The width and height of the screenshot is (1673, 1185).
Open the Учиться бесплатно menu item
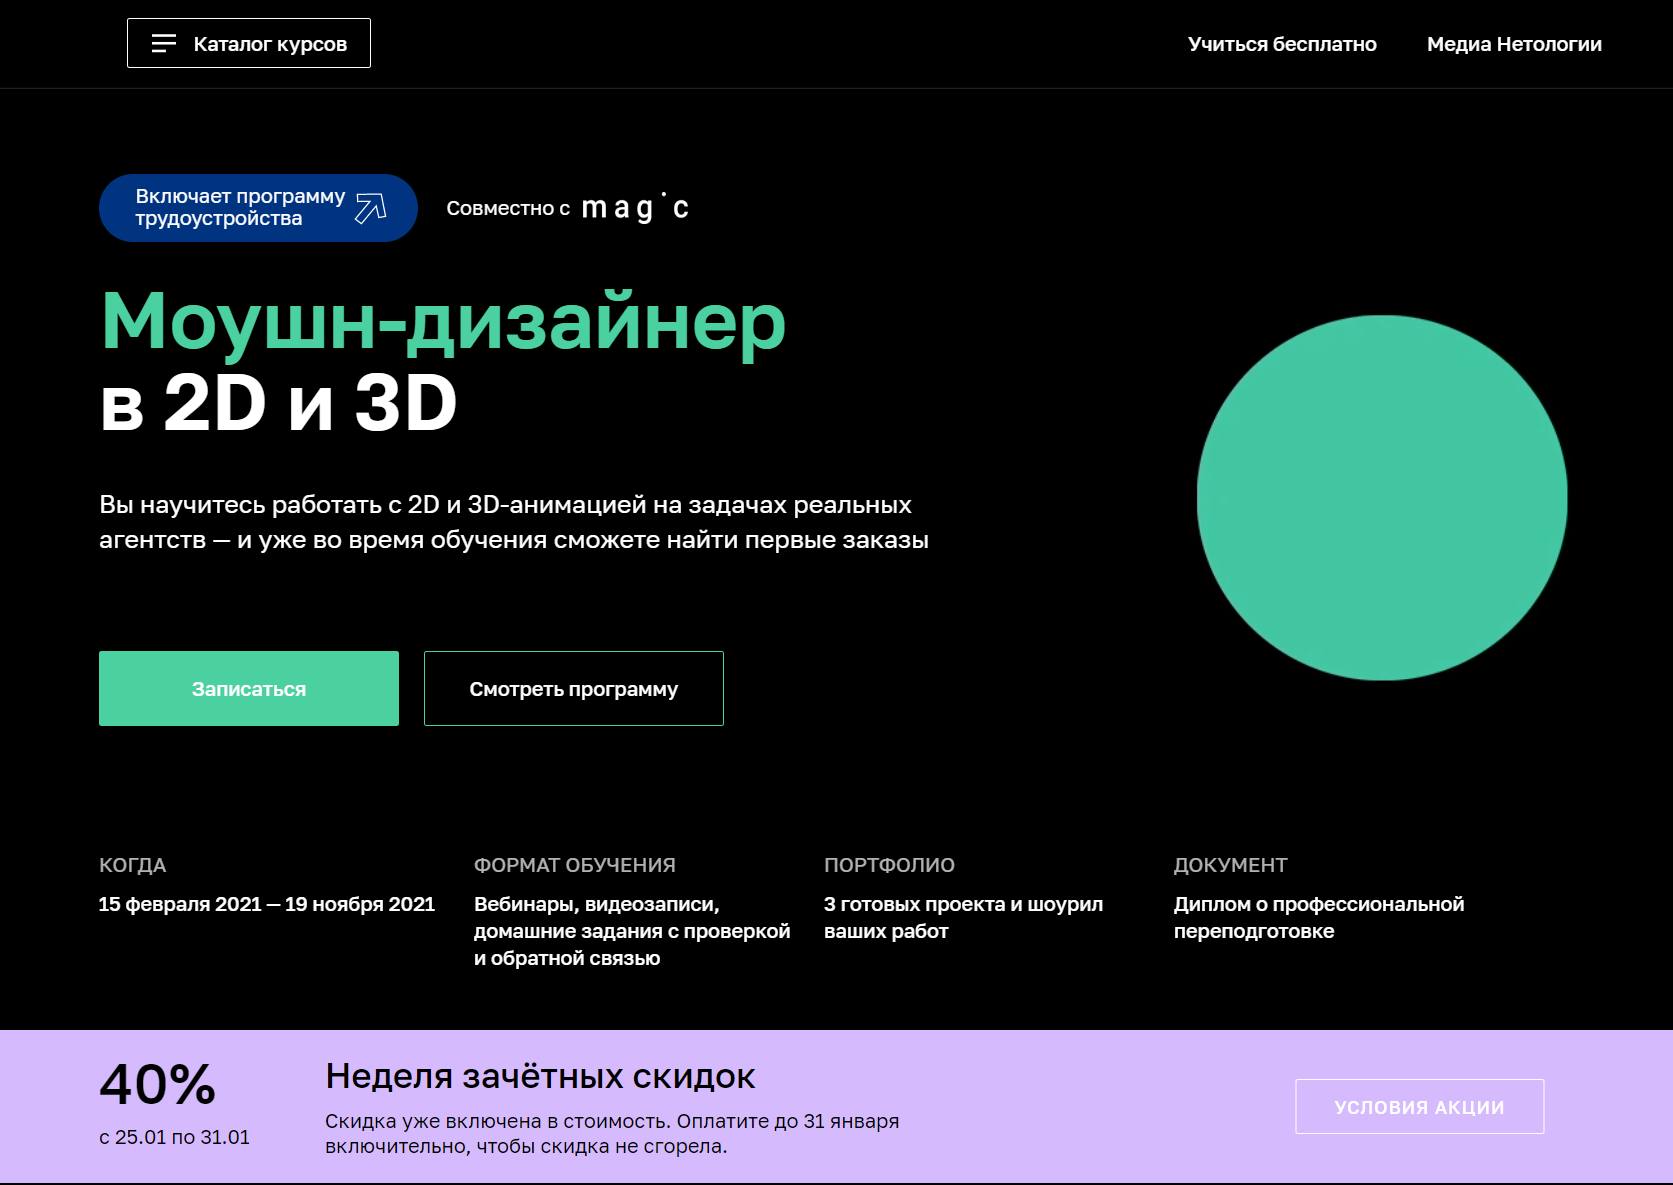1281,44
